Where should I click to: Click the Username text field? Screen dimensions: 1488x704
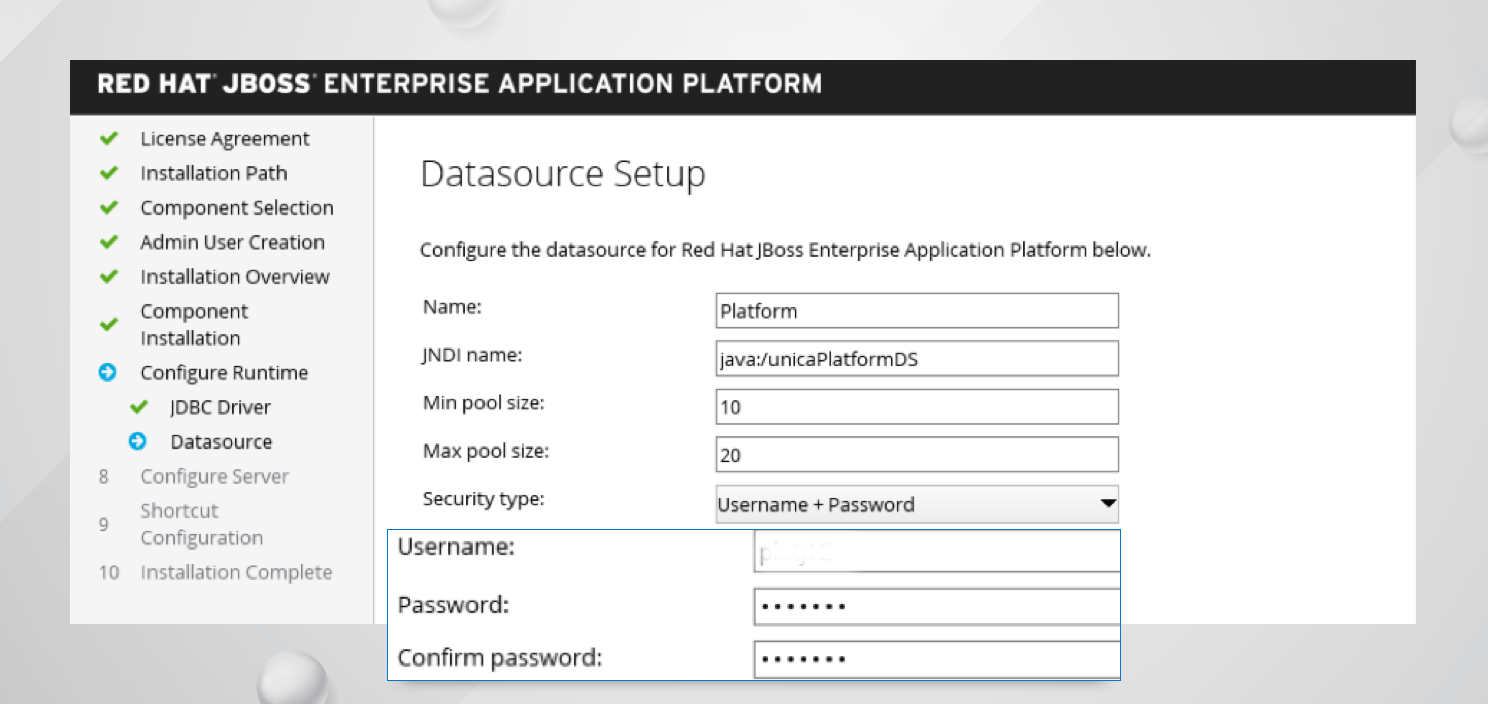(x=936, y=551)
